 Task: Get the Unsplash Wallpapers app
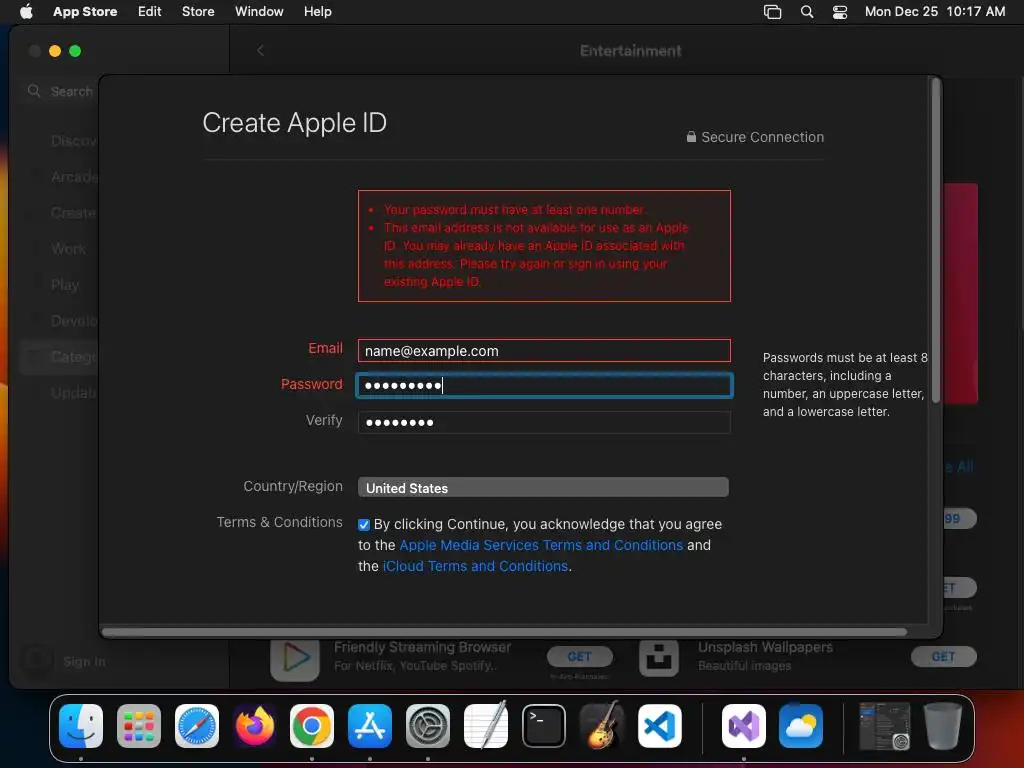pos(943,656)
